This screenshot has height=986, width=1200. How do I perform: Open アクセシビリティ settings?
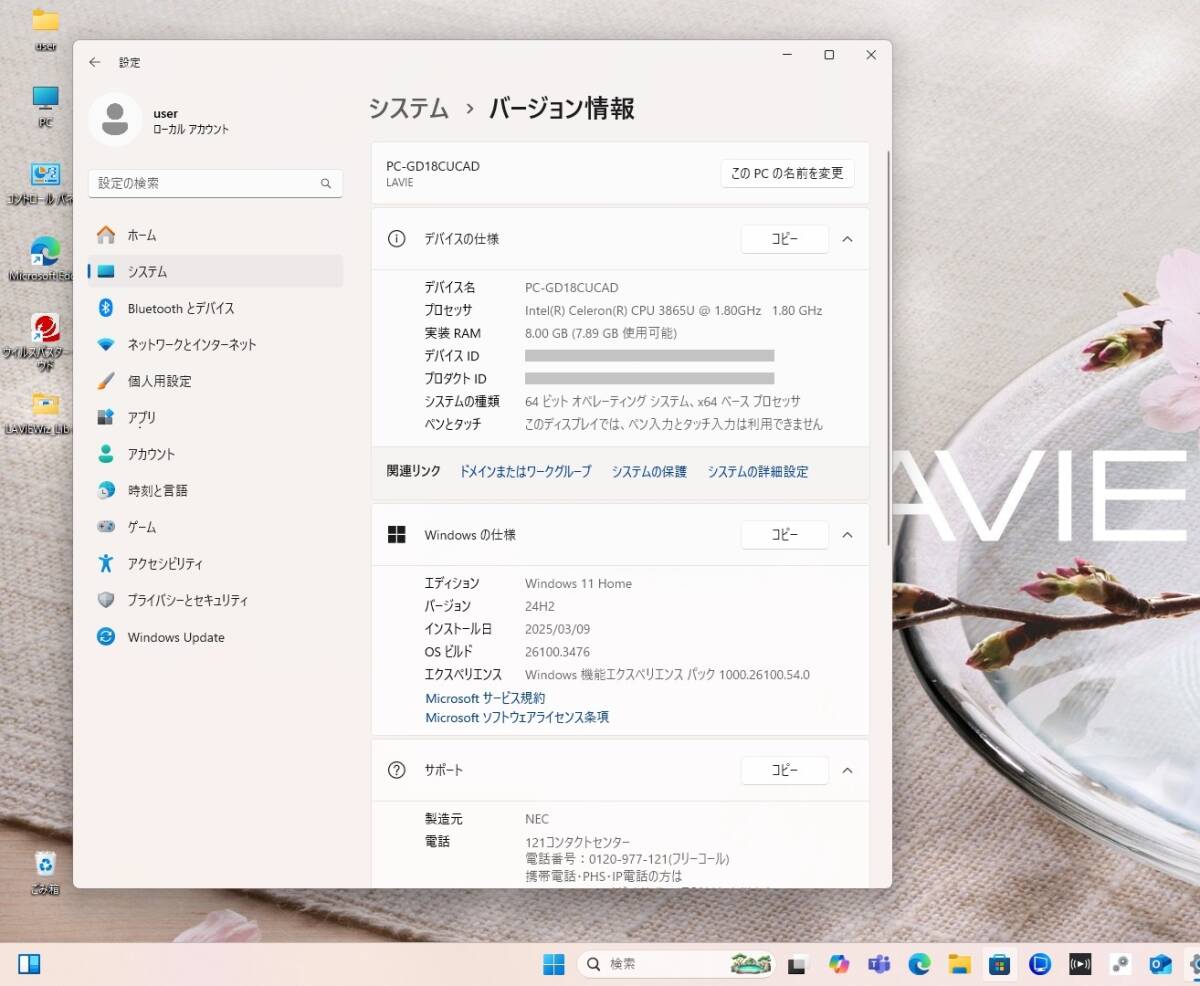coord(216,564)
